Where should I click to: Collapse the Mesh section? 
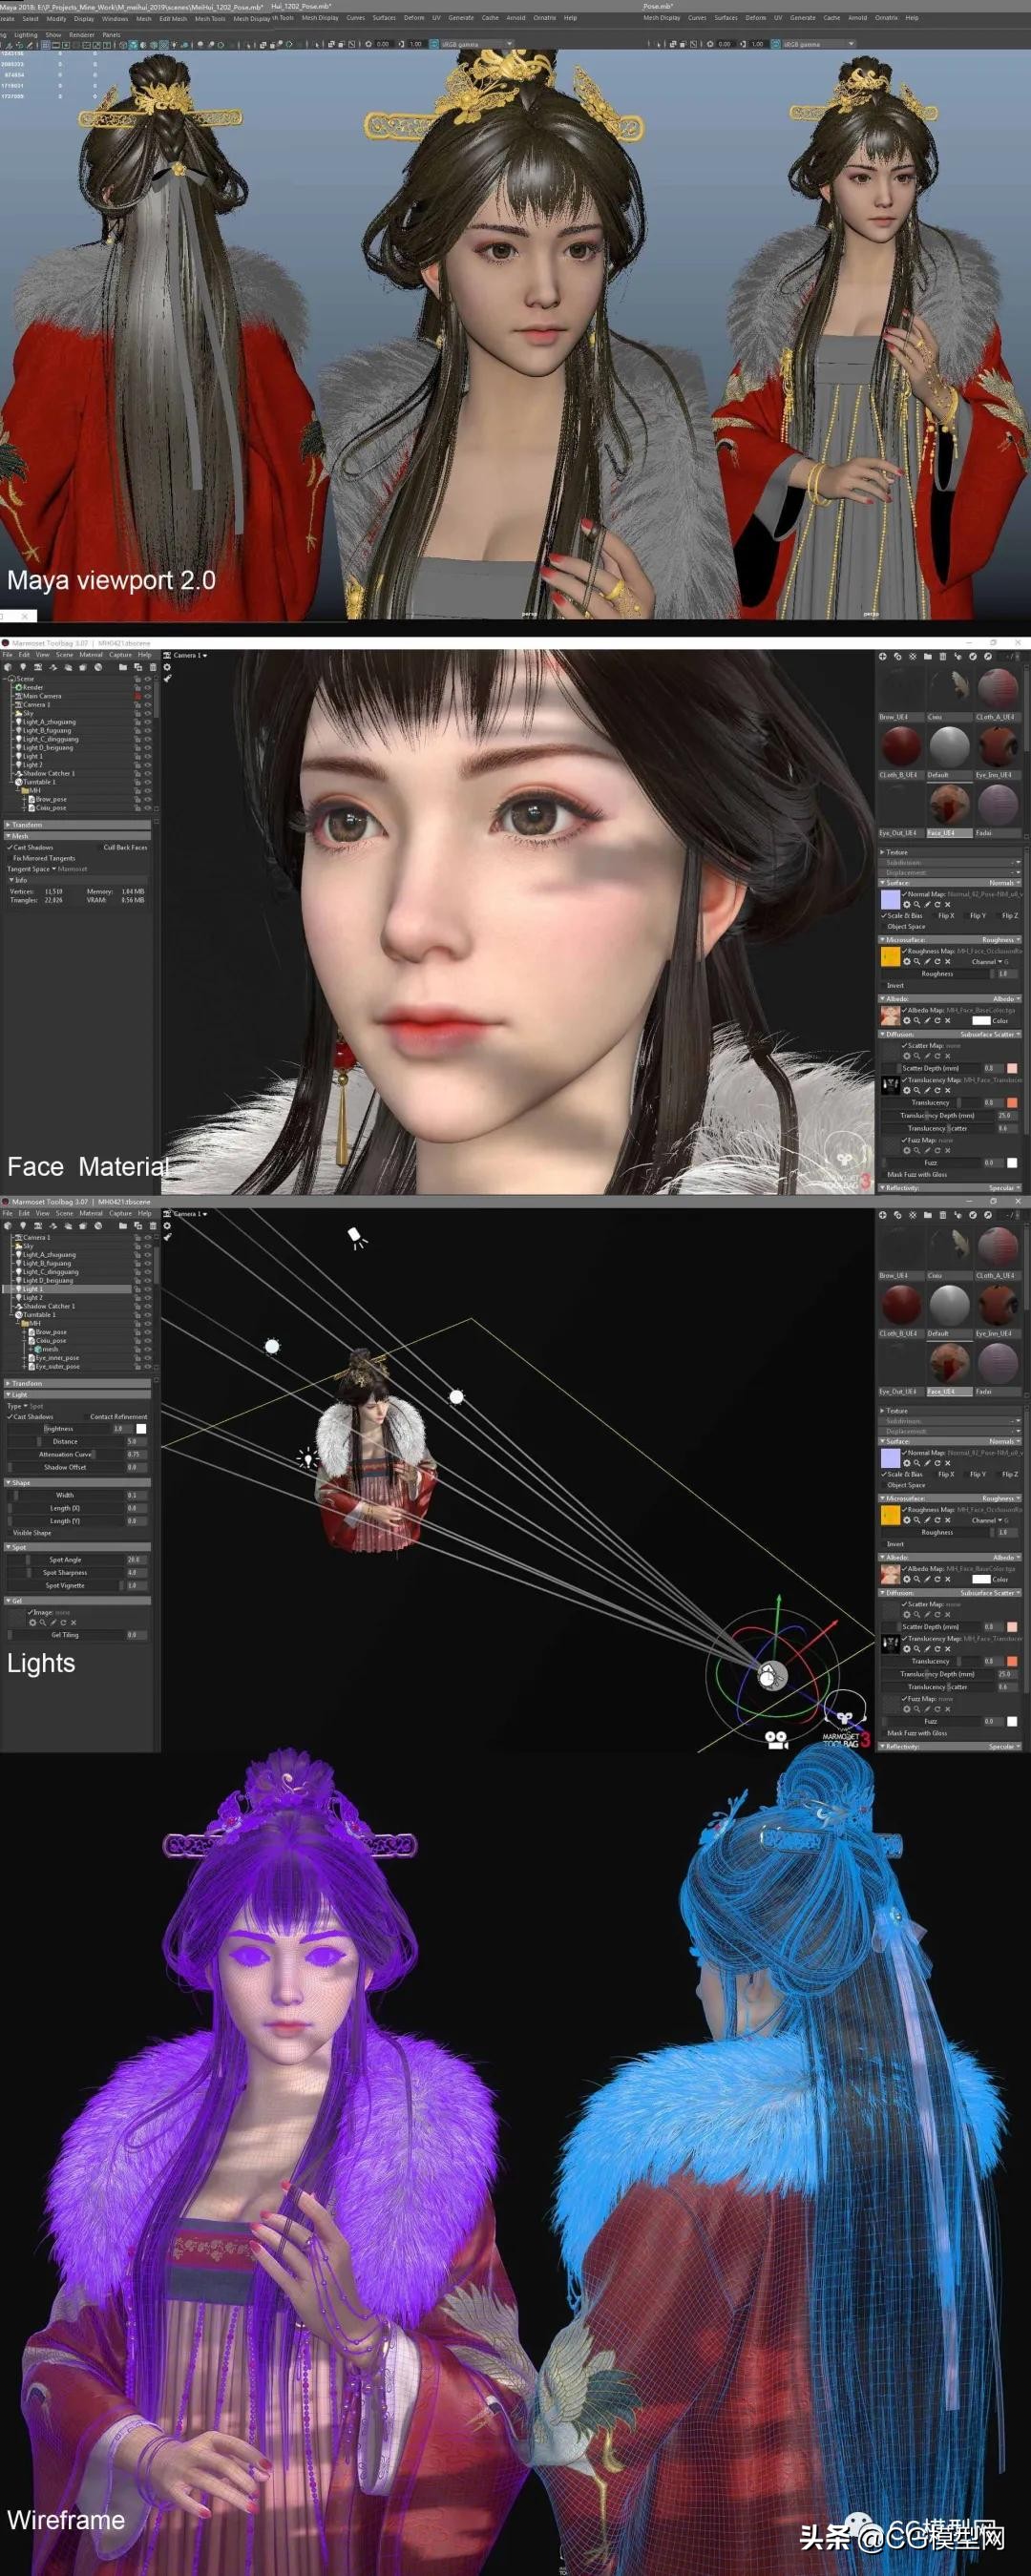pyautogui.click(x=77, y=837)
